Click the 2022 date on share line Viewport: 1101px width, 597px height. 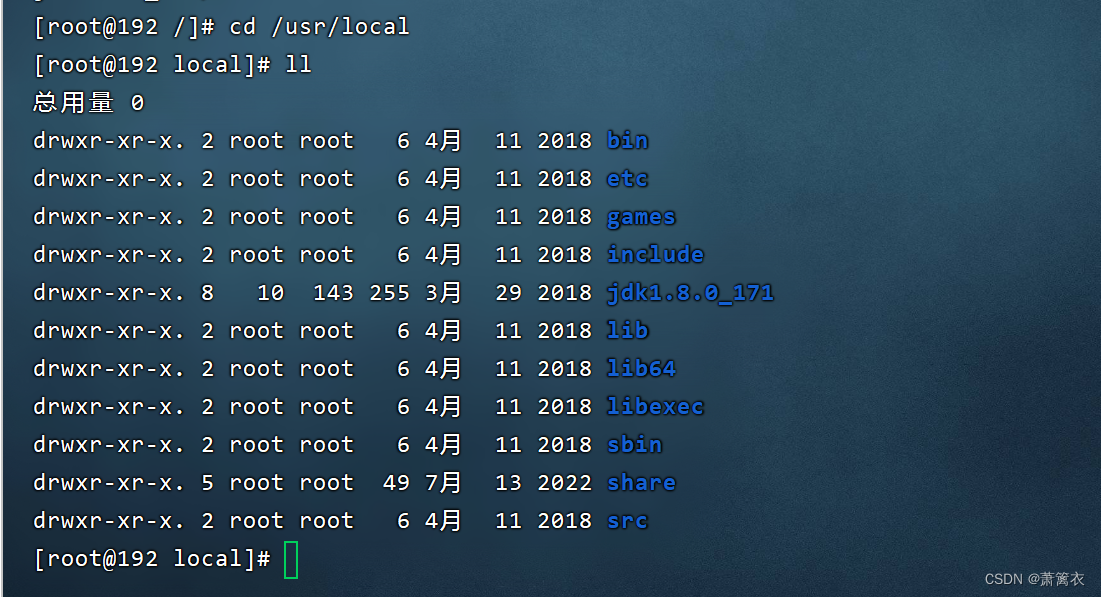[564, 482]
